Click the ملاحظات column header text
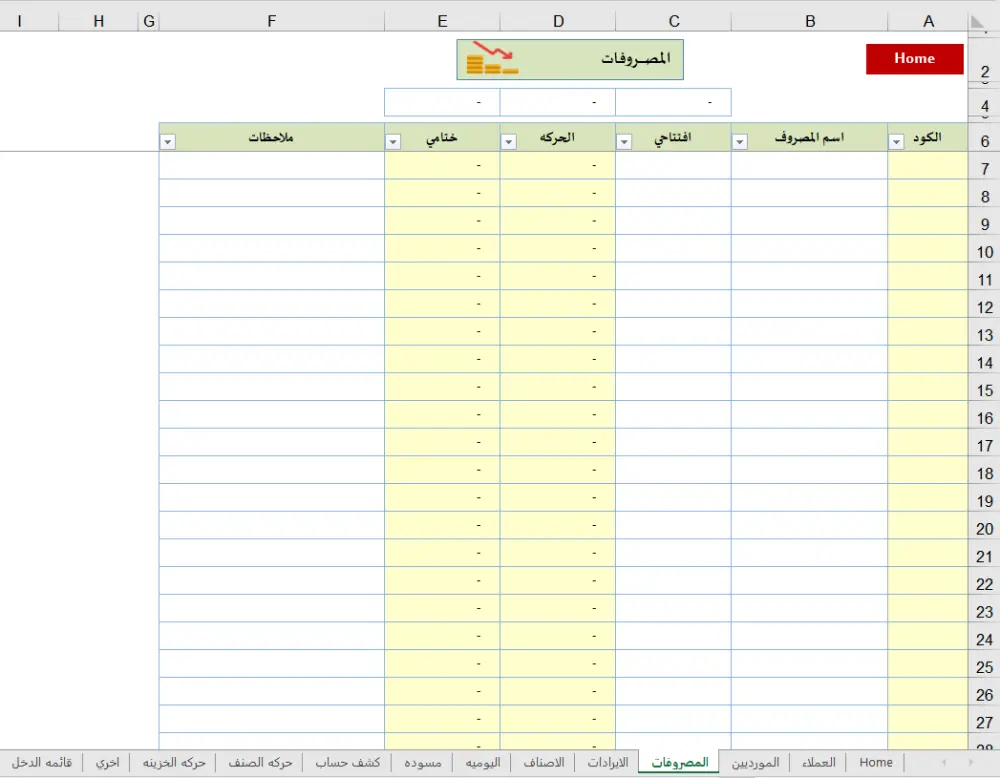This screenshot has height=778, width=1000. click(271, 137)
